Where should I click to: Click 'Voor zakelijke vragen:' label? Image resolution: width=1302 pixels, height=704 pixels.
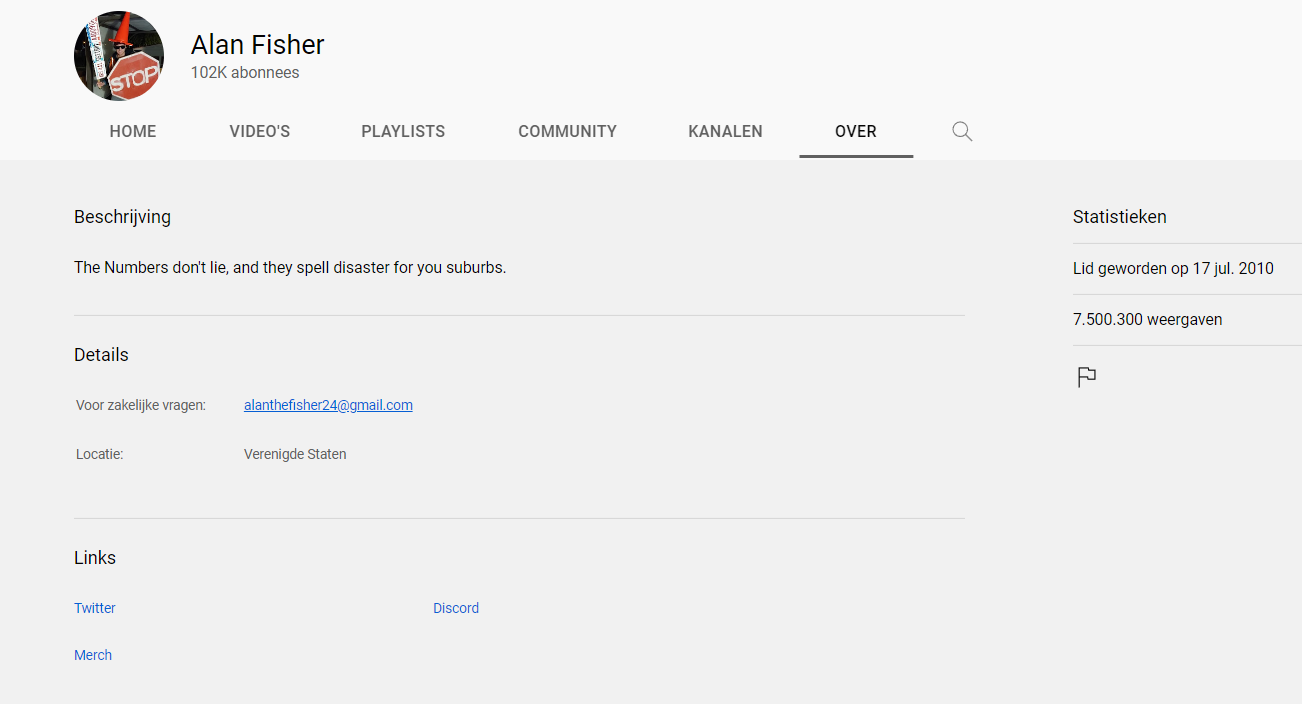point(141,405)
